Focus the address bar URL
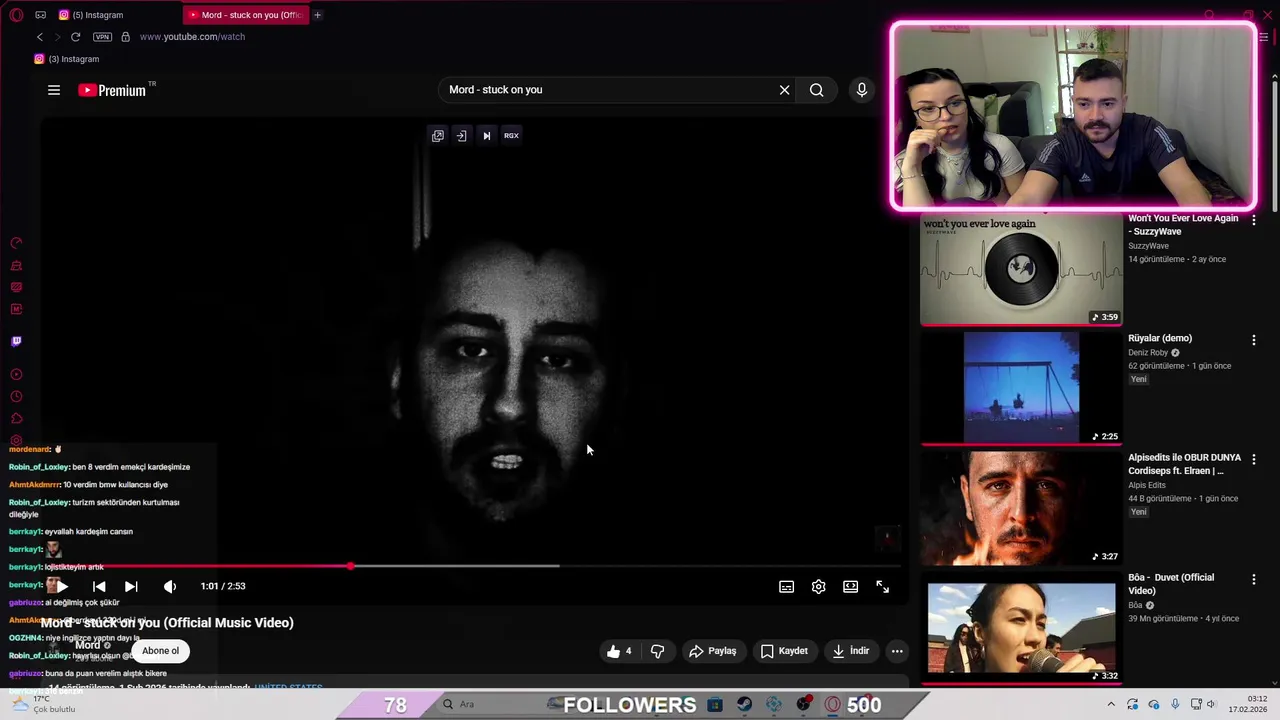Viewport: 1280px width, 720px height. pyautogui.click(x=192, y=37)
